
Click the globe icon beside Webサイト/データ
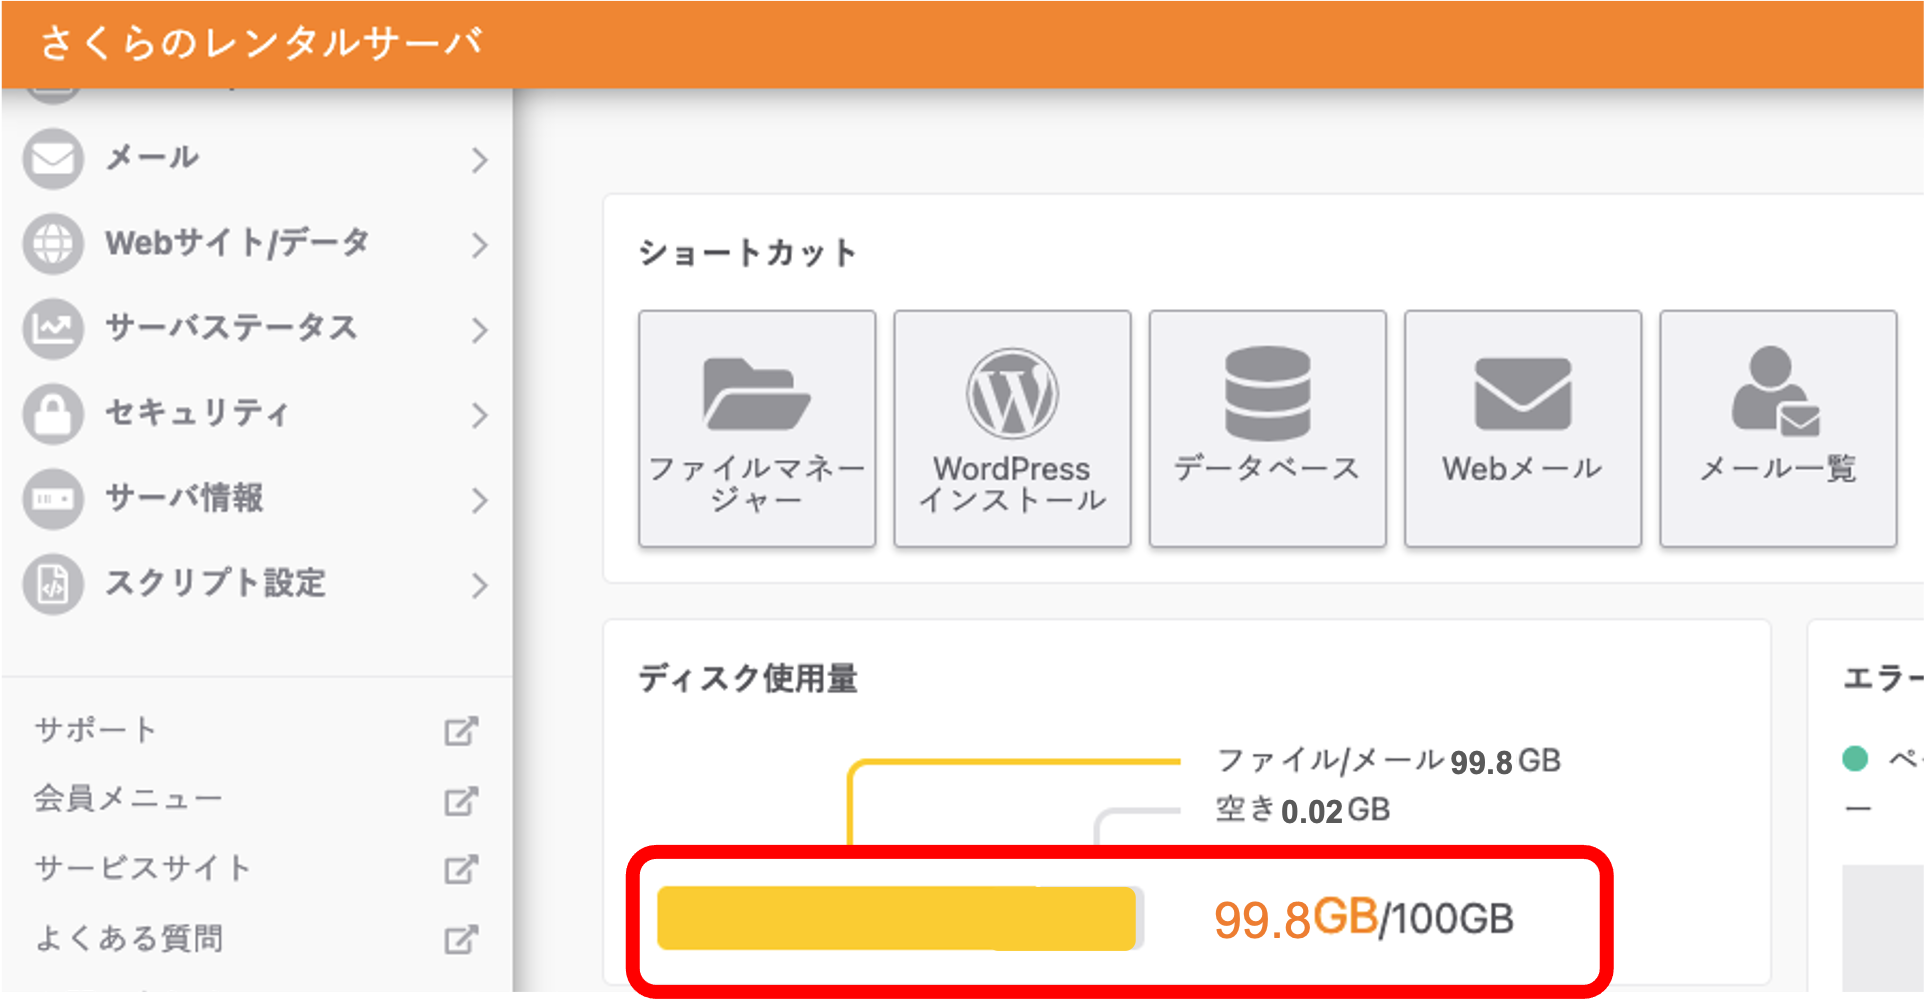(53, 243)
